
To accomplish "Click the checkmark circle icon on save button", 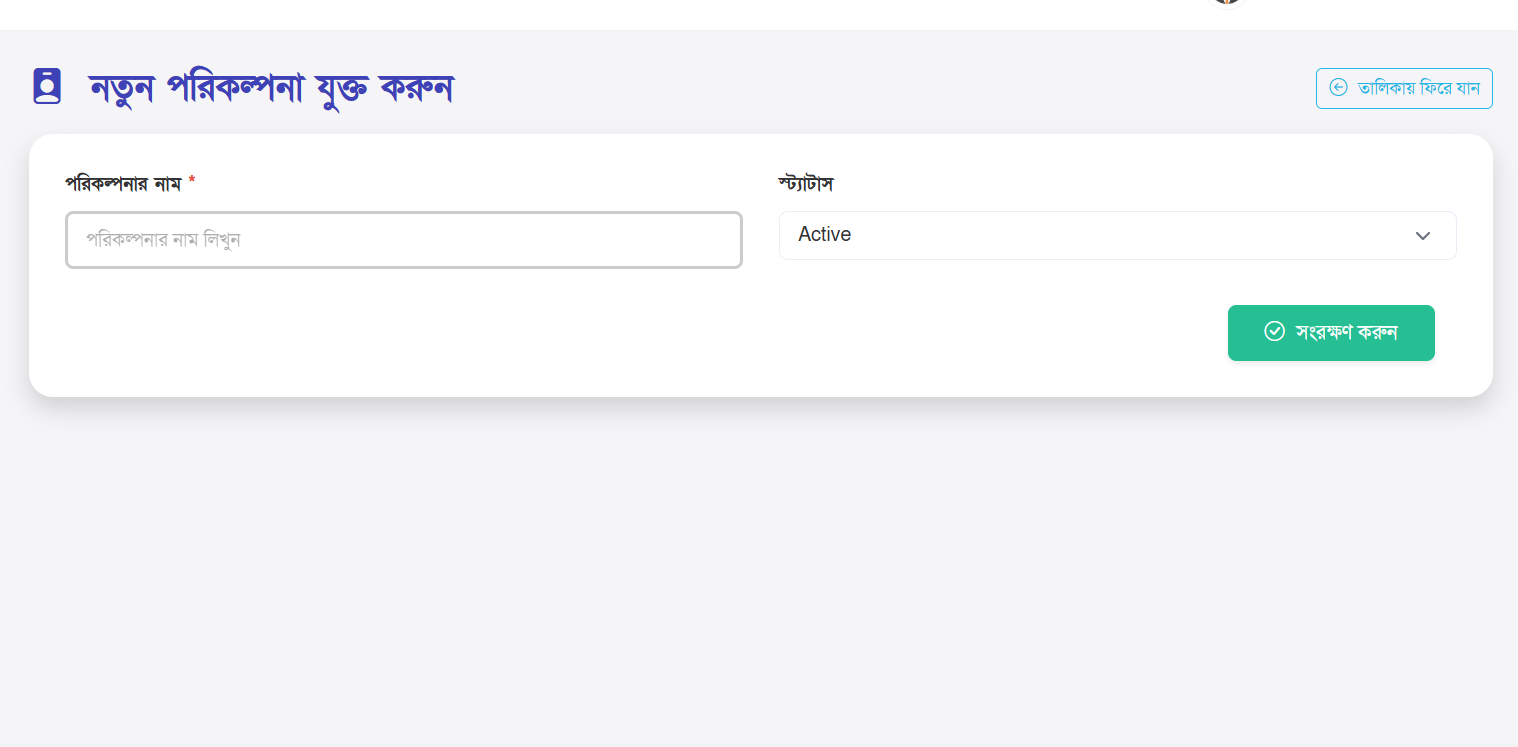I will pos(1274,332).
